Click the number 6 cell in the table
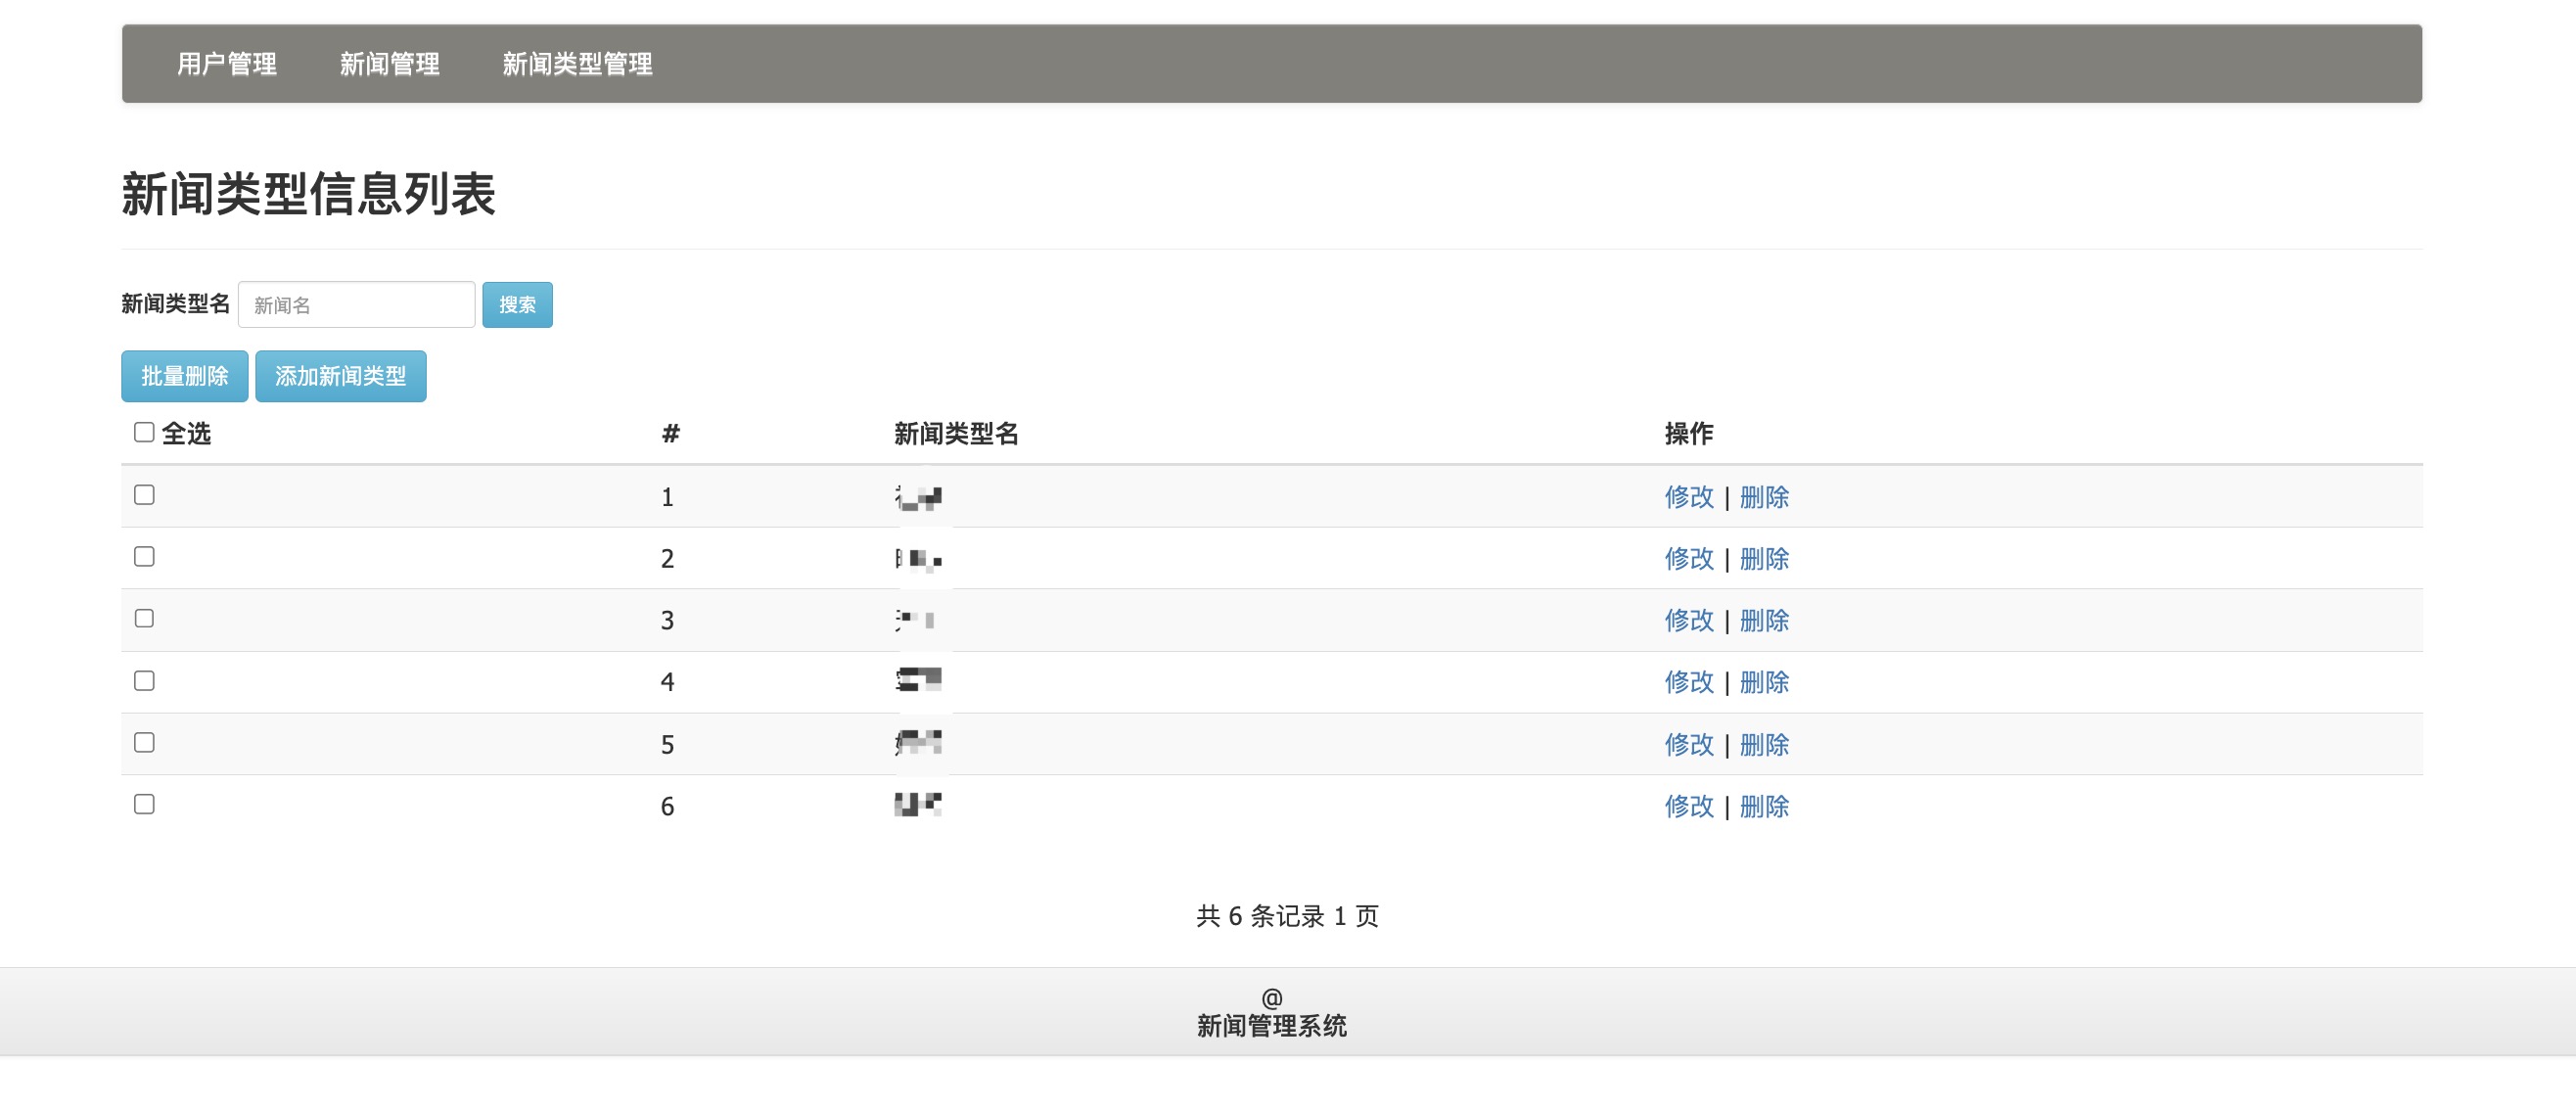The height and width of the screenshot is (1110, 2576). [x=667, y=807]
